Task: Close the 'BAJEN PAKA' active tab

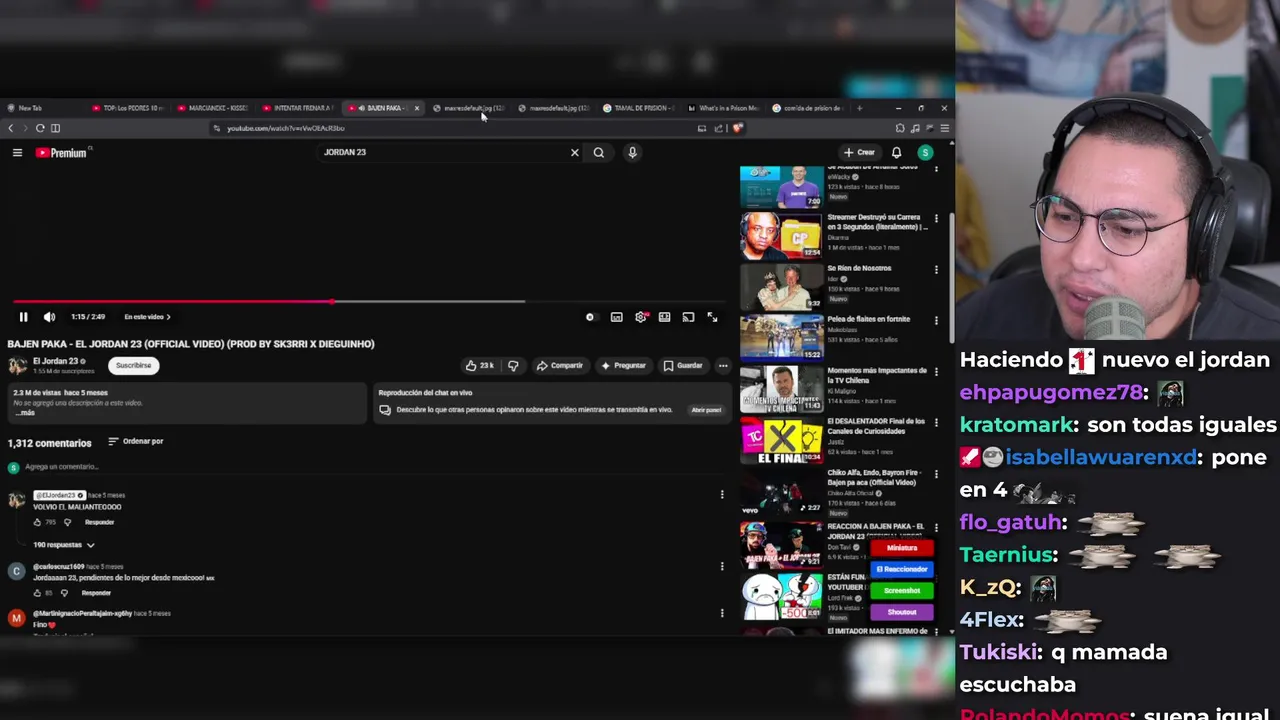Action: coord(417,108)
